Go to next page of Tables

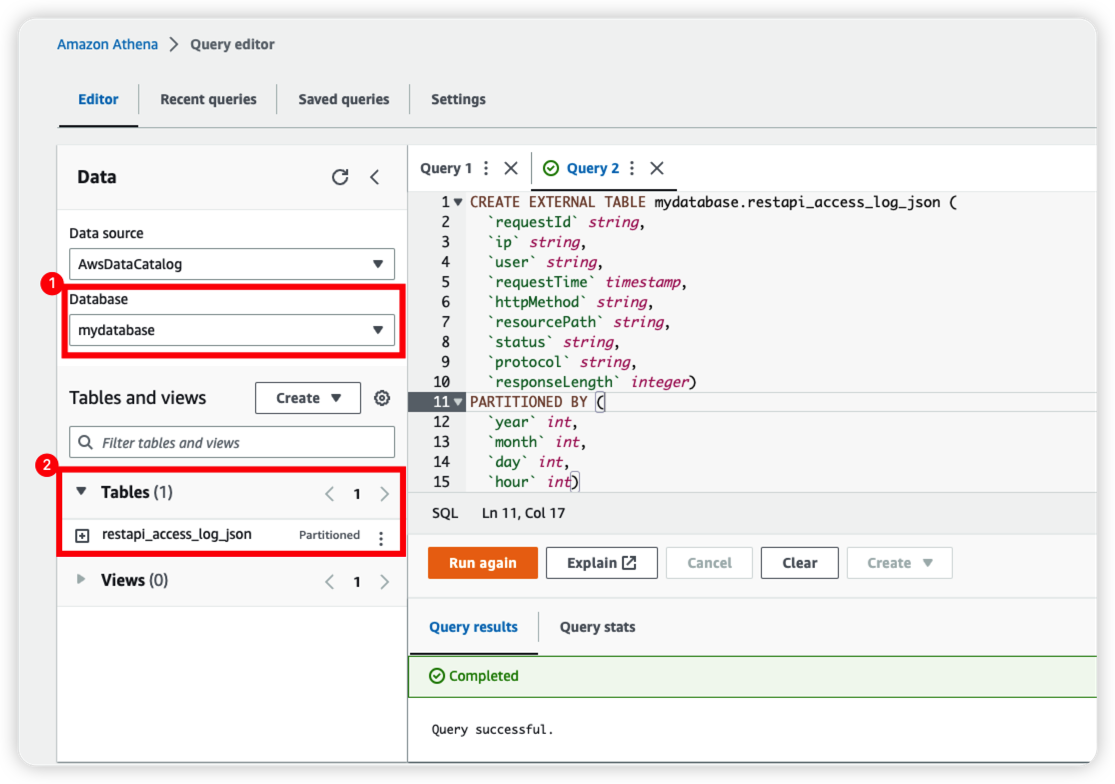click(385, 494)
